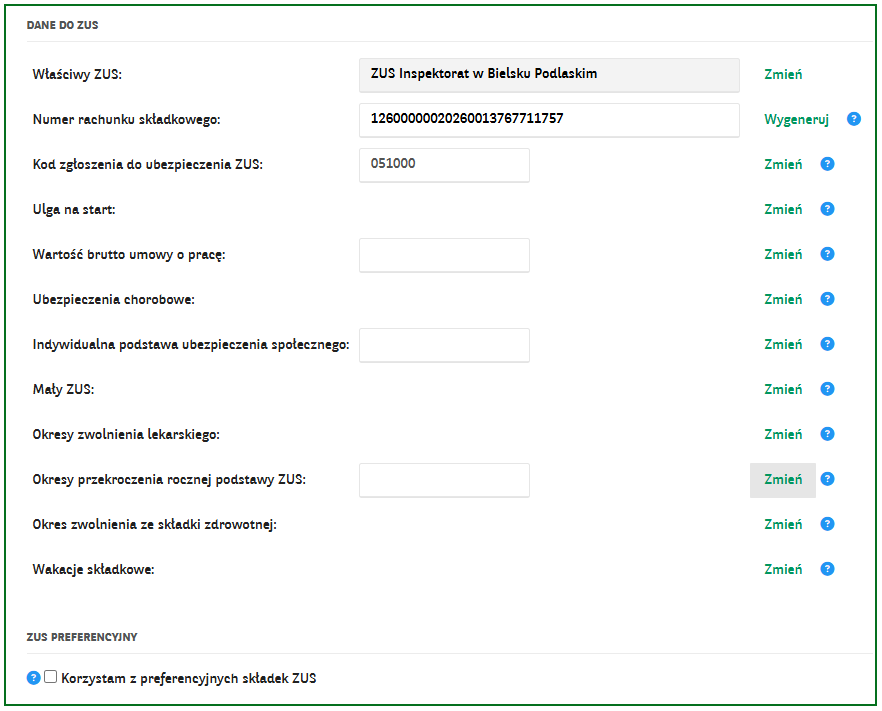Click Wygeneruj to generate account number
The image size is (882, 711).
tap(796, 119)
